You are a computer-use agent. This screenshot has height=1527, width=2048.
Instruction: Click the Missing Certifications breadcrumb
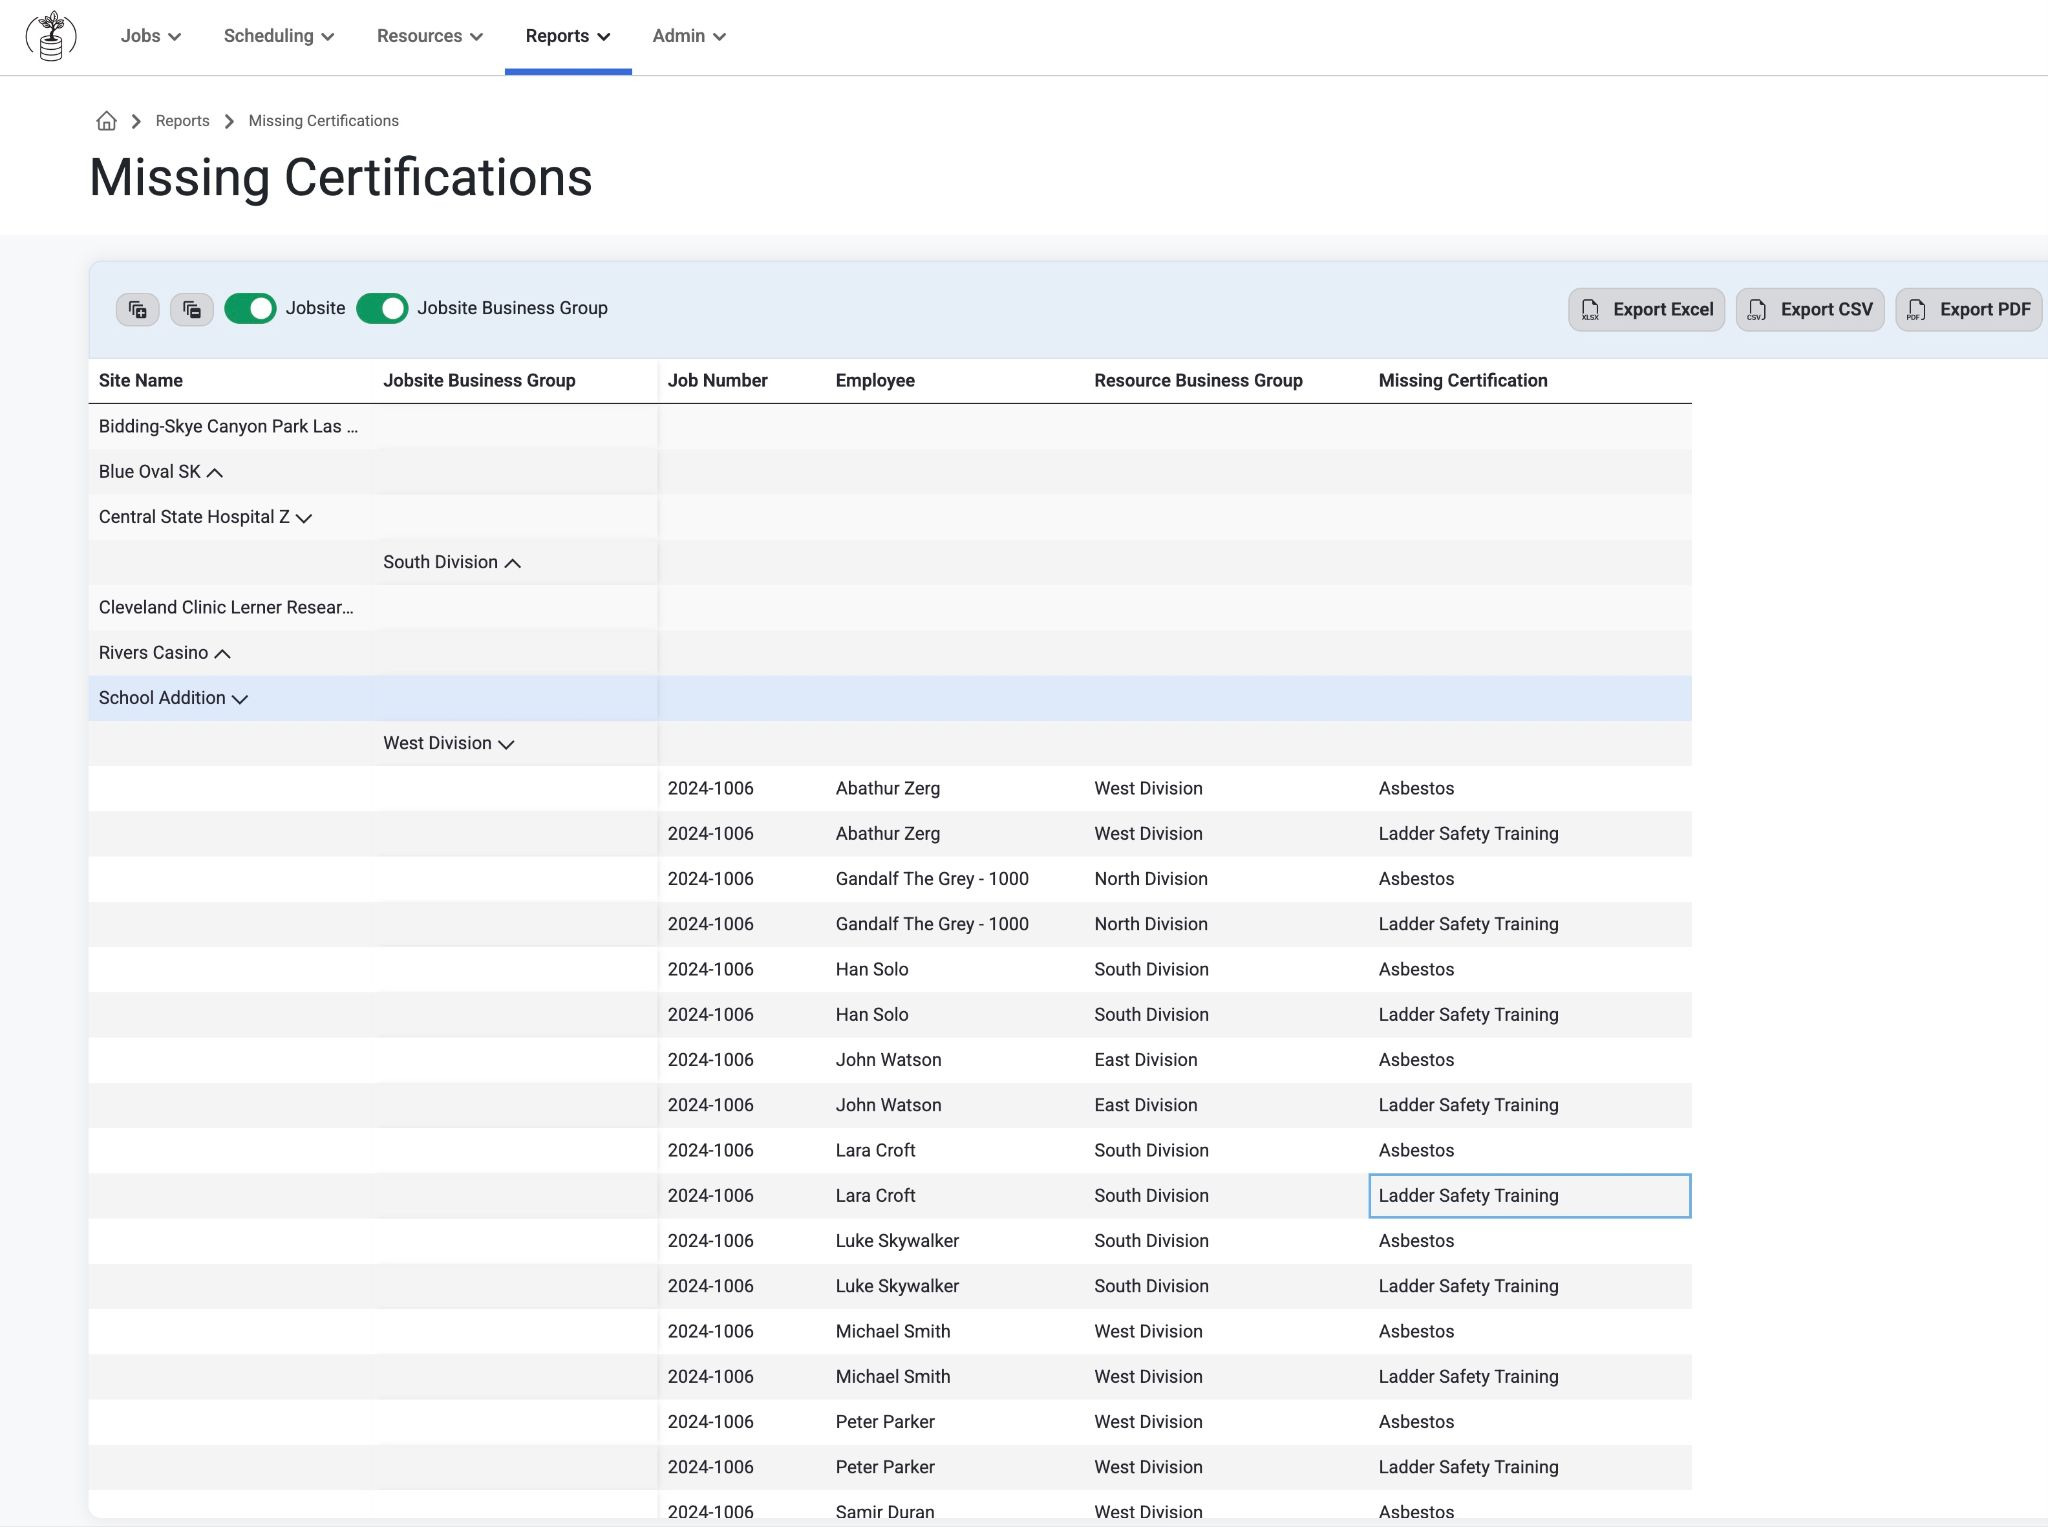point(323,121)
